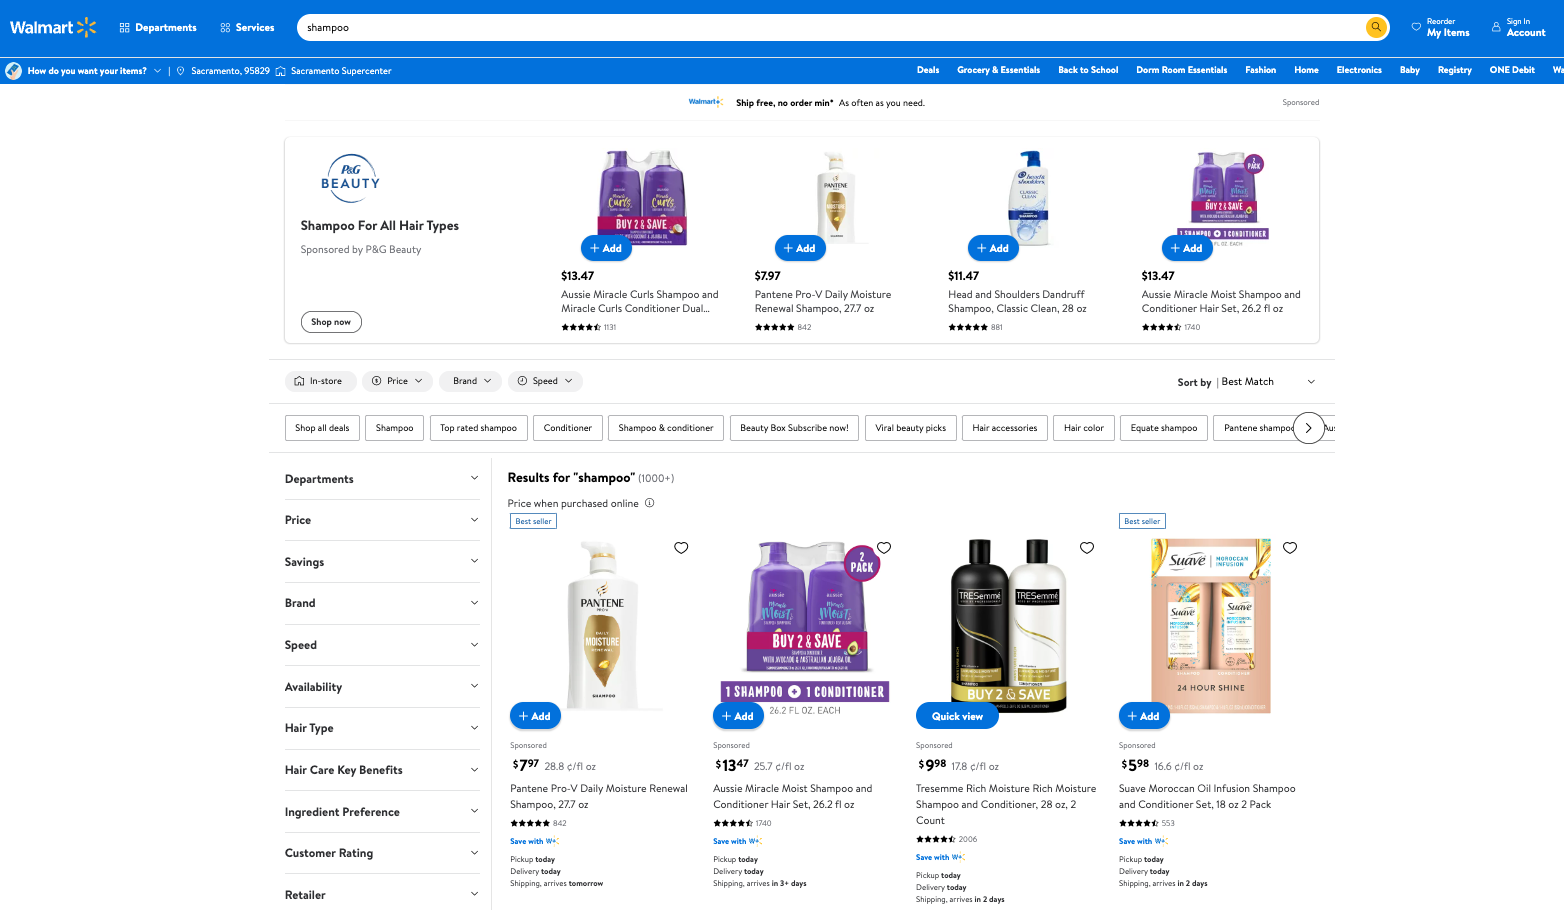The height and width of the screenshot is (910, 1564).
Task: Open the Electronics nav link
Action: (x=1359, y=70)
